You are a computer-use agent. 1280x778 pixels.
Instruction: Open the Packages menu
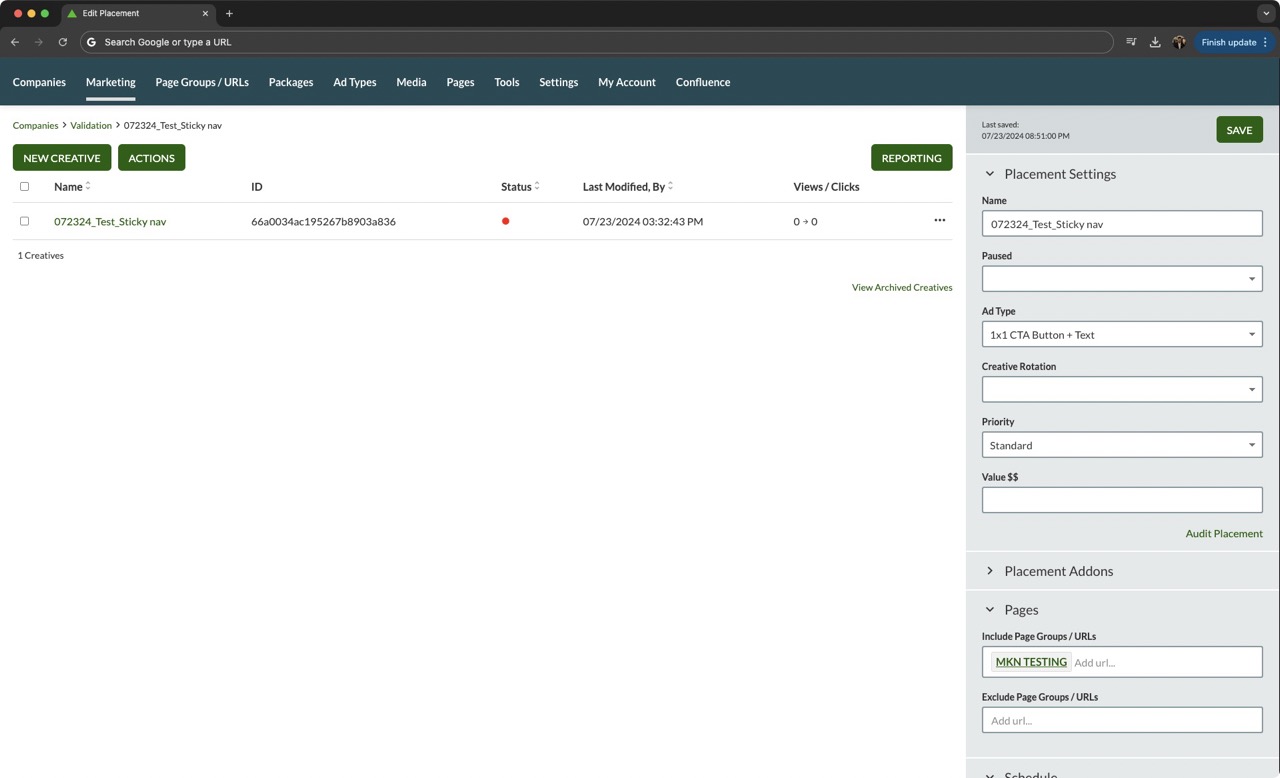pos(291,82)
